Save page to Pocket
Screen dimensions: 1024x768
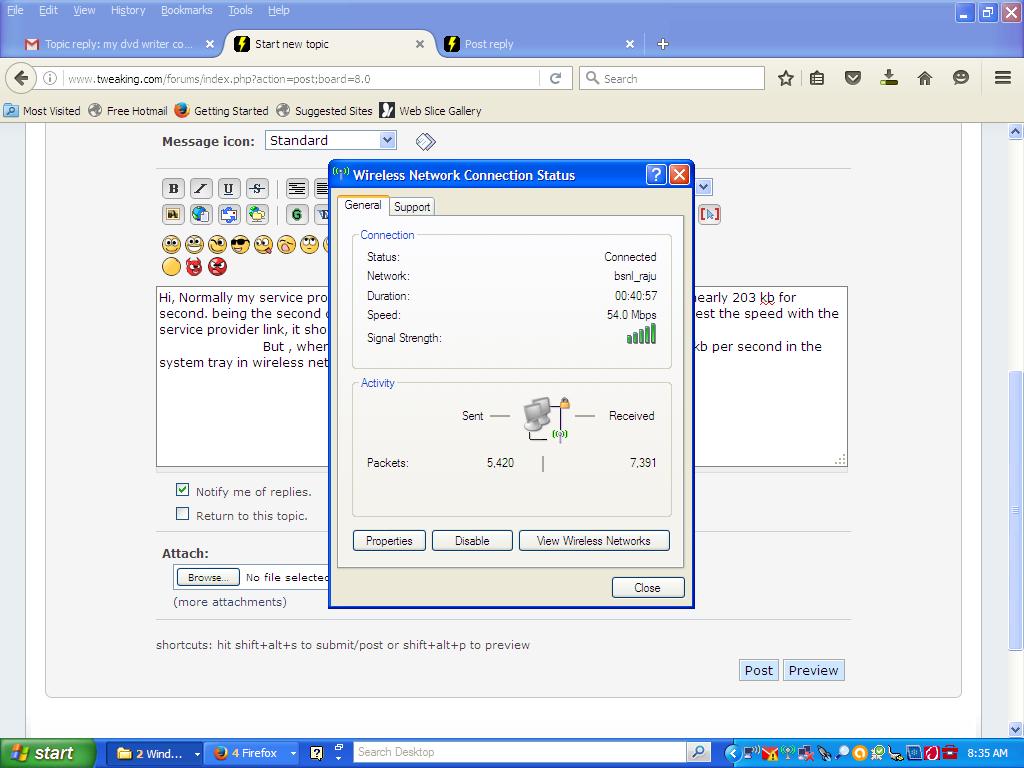pyautogui.click(x=853, y=78)
